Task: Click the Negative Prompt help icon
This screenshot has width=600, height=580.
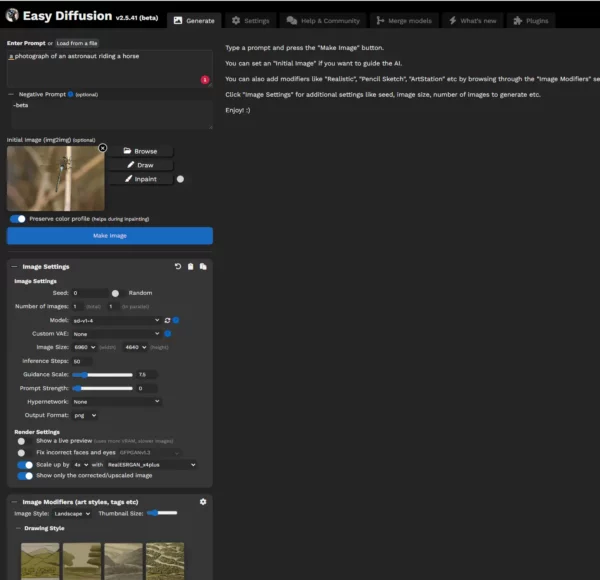Action: tap(70, 94)
